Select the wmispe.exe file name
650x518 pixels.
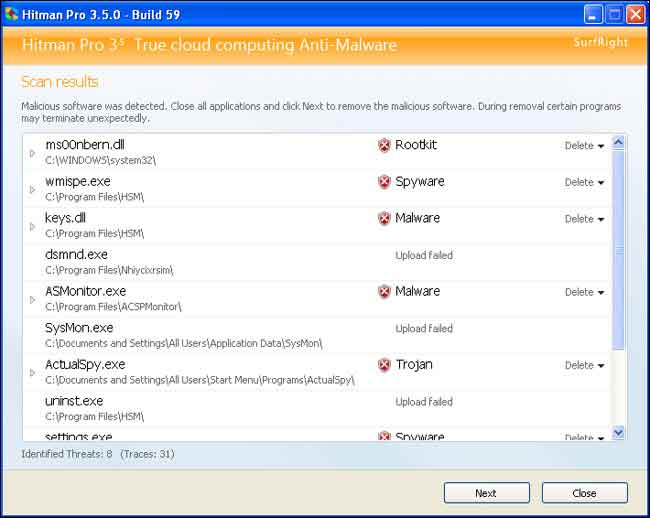[78, 182]
